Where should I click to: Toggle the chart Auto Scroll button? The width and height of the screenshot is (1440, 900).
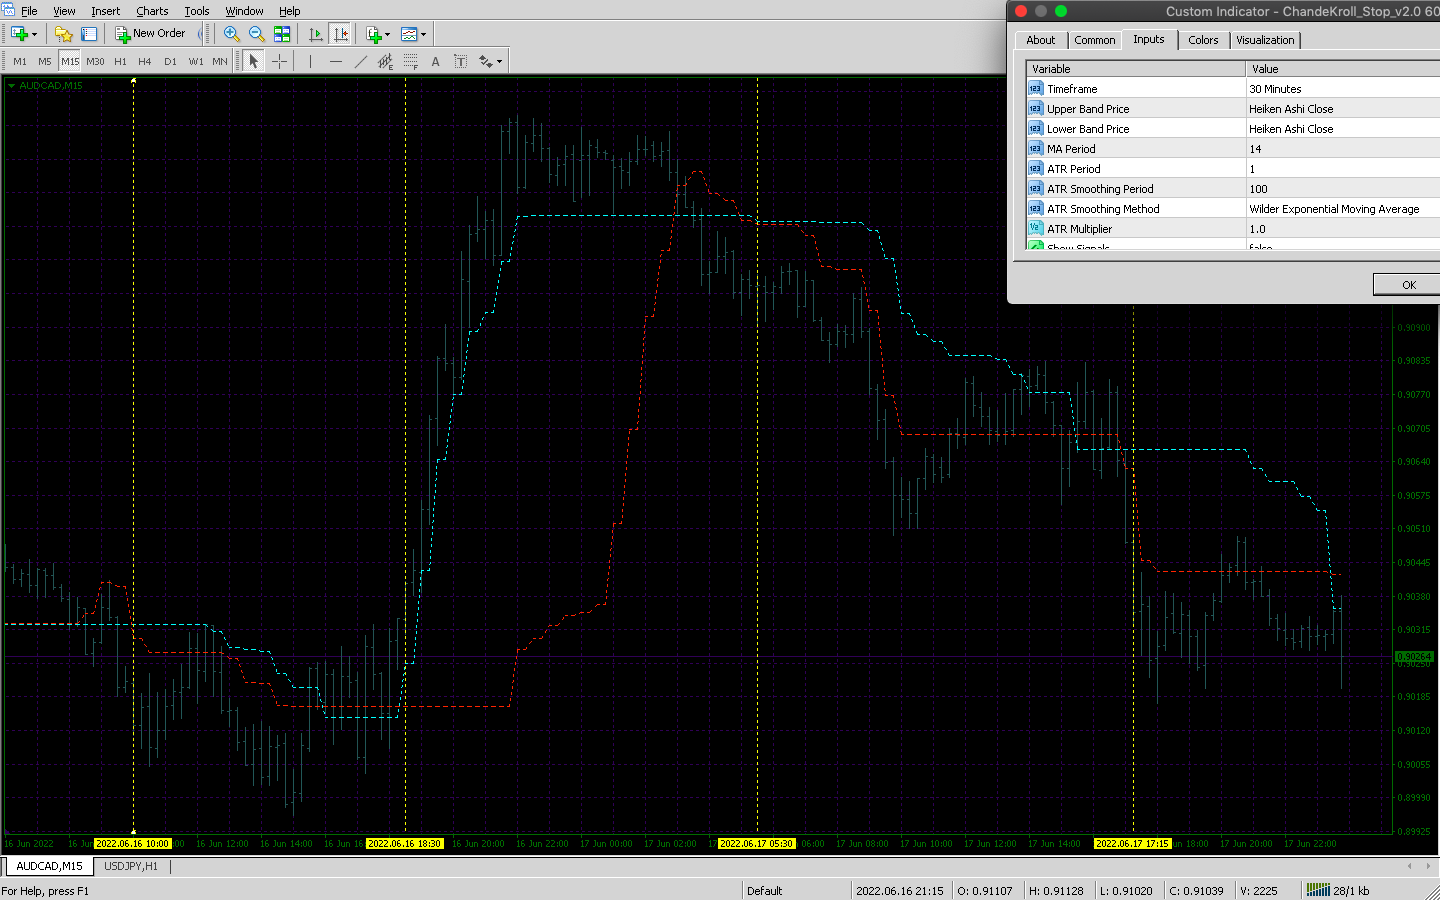[x=316, y=34]
